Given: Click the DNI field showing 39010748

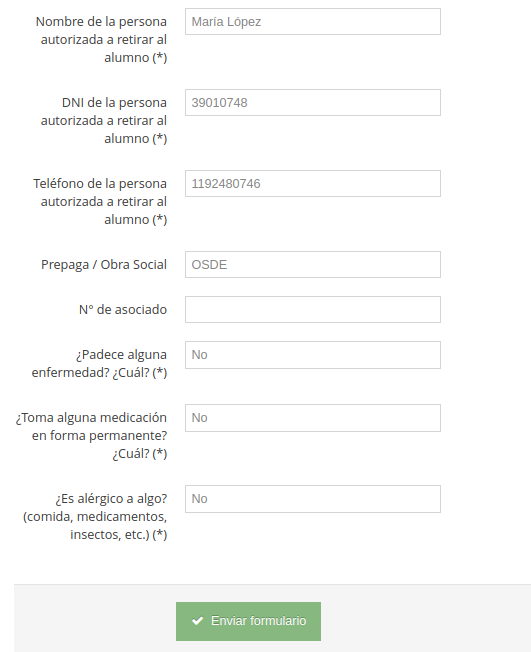Looking at the screenshot, I should tap(313, 102).
